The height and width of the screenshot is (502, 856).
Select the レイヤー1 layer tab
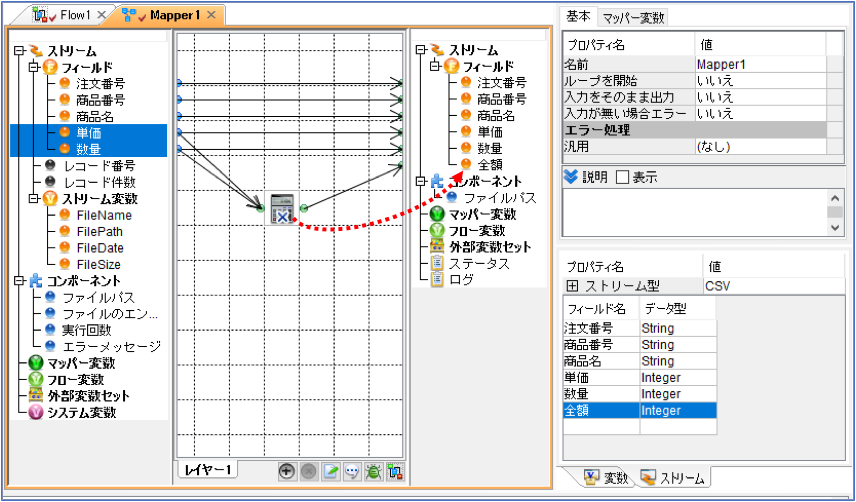(208, 469)
